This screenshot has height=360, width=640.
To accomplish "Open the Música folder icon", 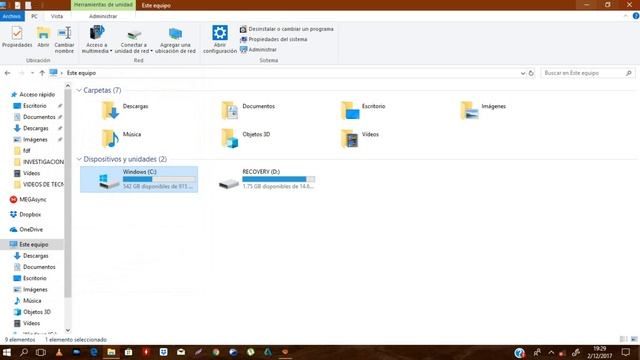I will tap(110, 138).
